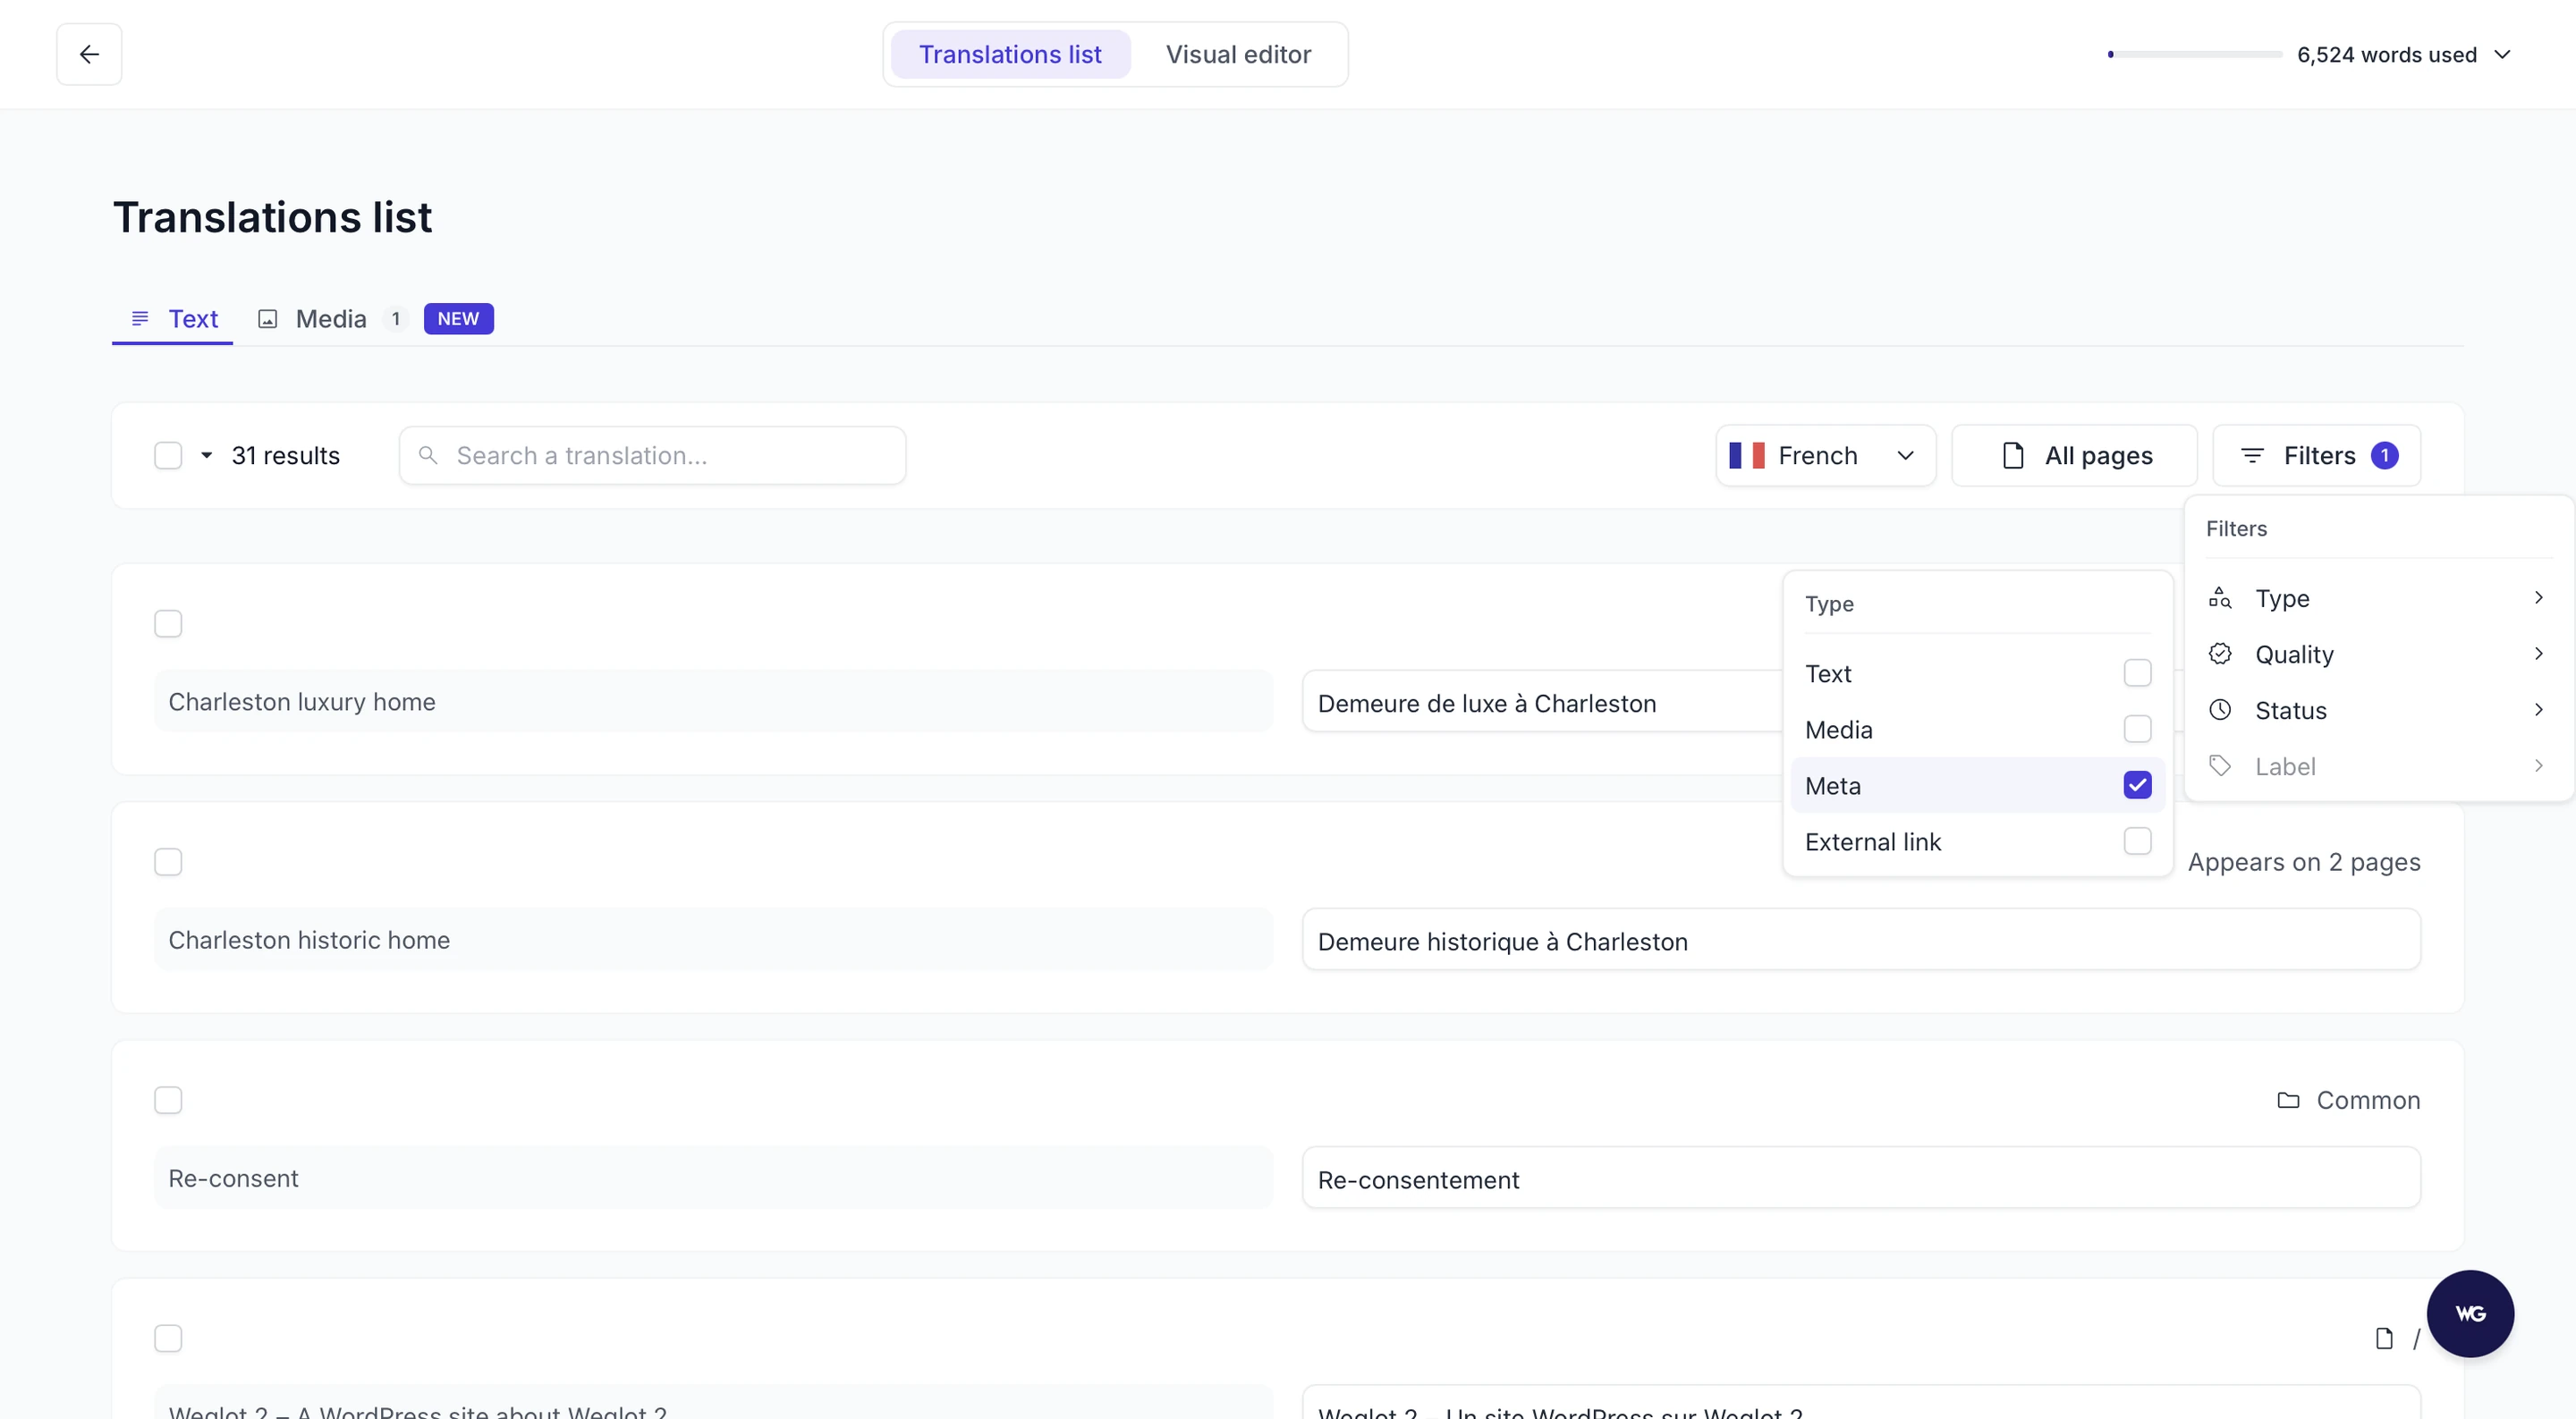Check the External link type filter
This screenshot has height=1419, width=2576.
click(x=2137, y=841)
